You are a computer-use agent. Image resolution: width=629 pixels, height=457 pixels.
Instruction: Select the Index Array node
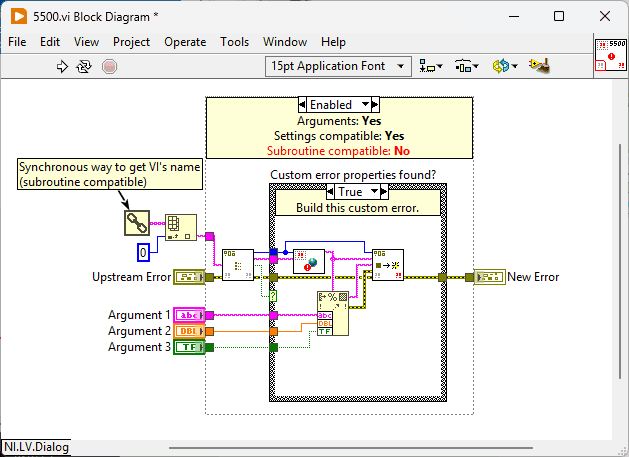pos(181,227)
